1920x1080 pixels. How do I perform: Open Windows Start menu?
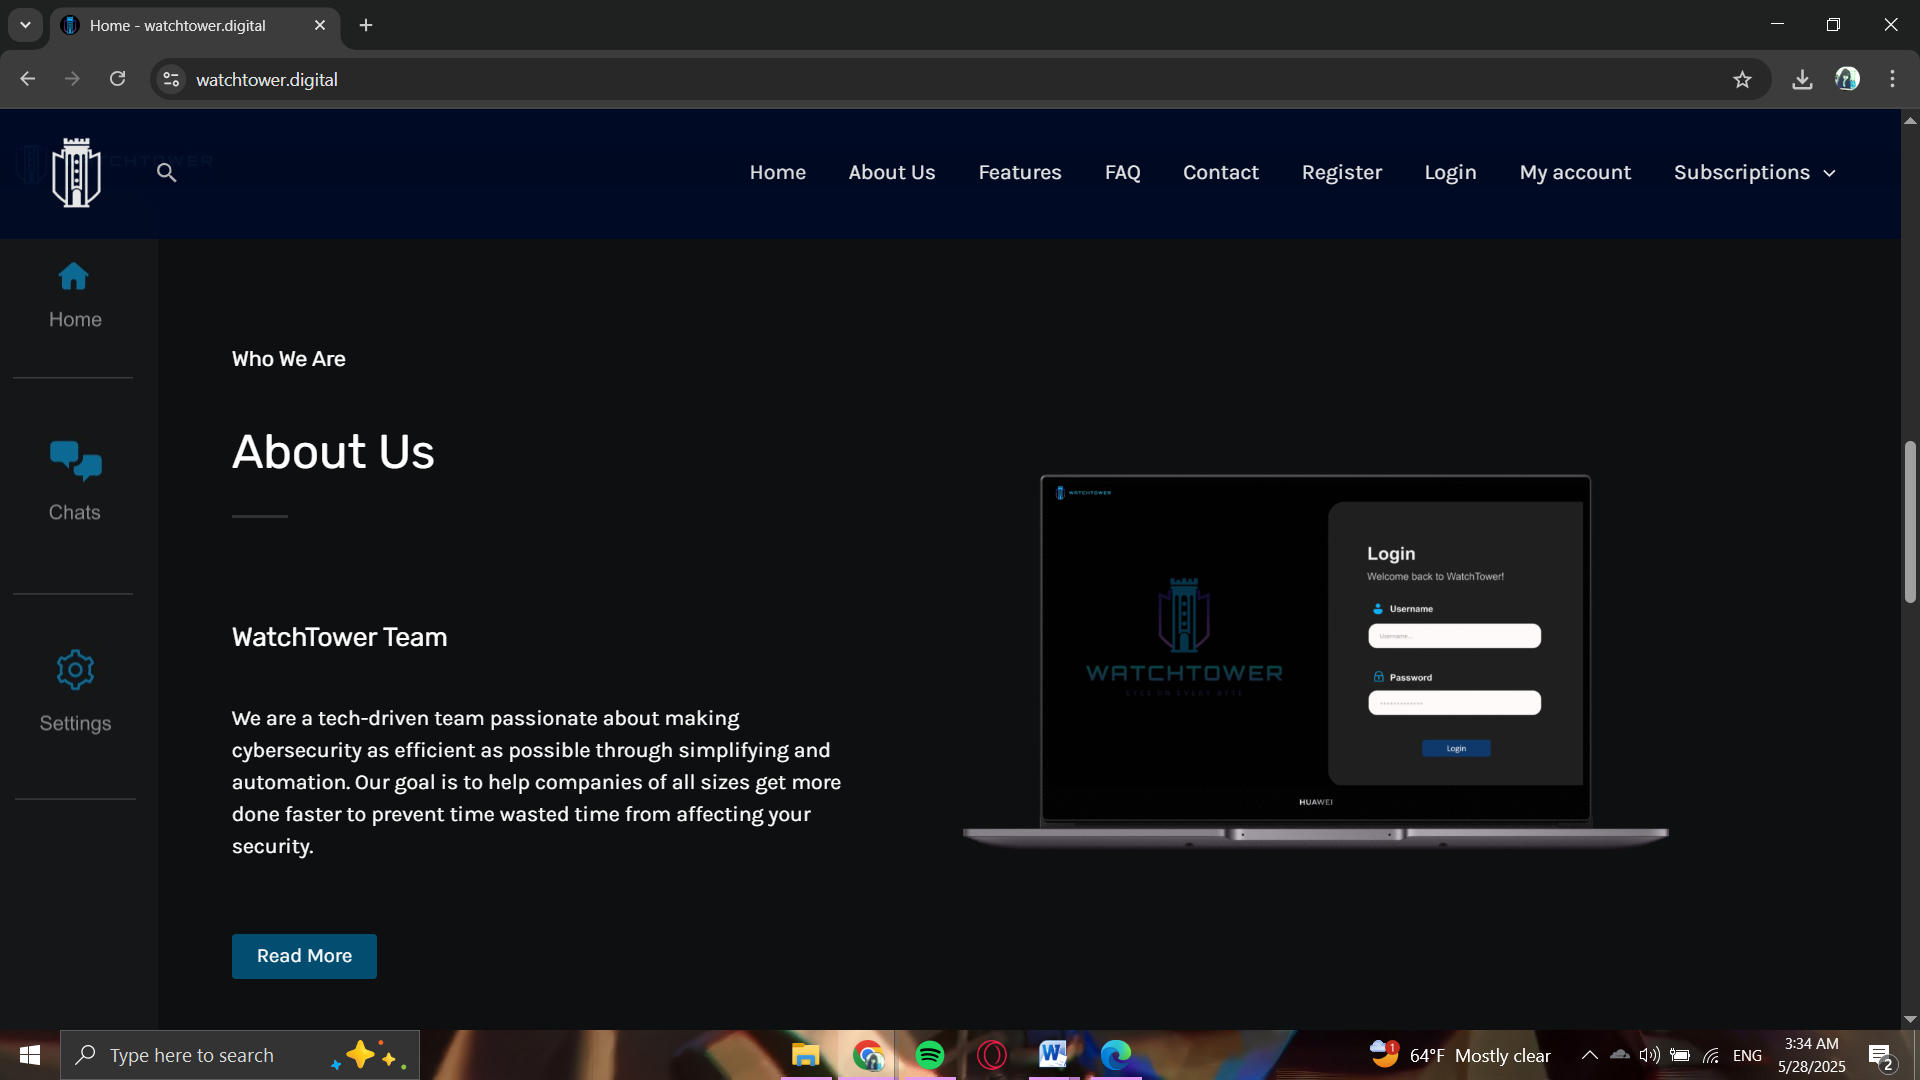click(x=30, y=1055)
